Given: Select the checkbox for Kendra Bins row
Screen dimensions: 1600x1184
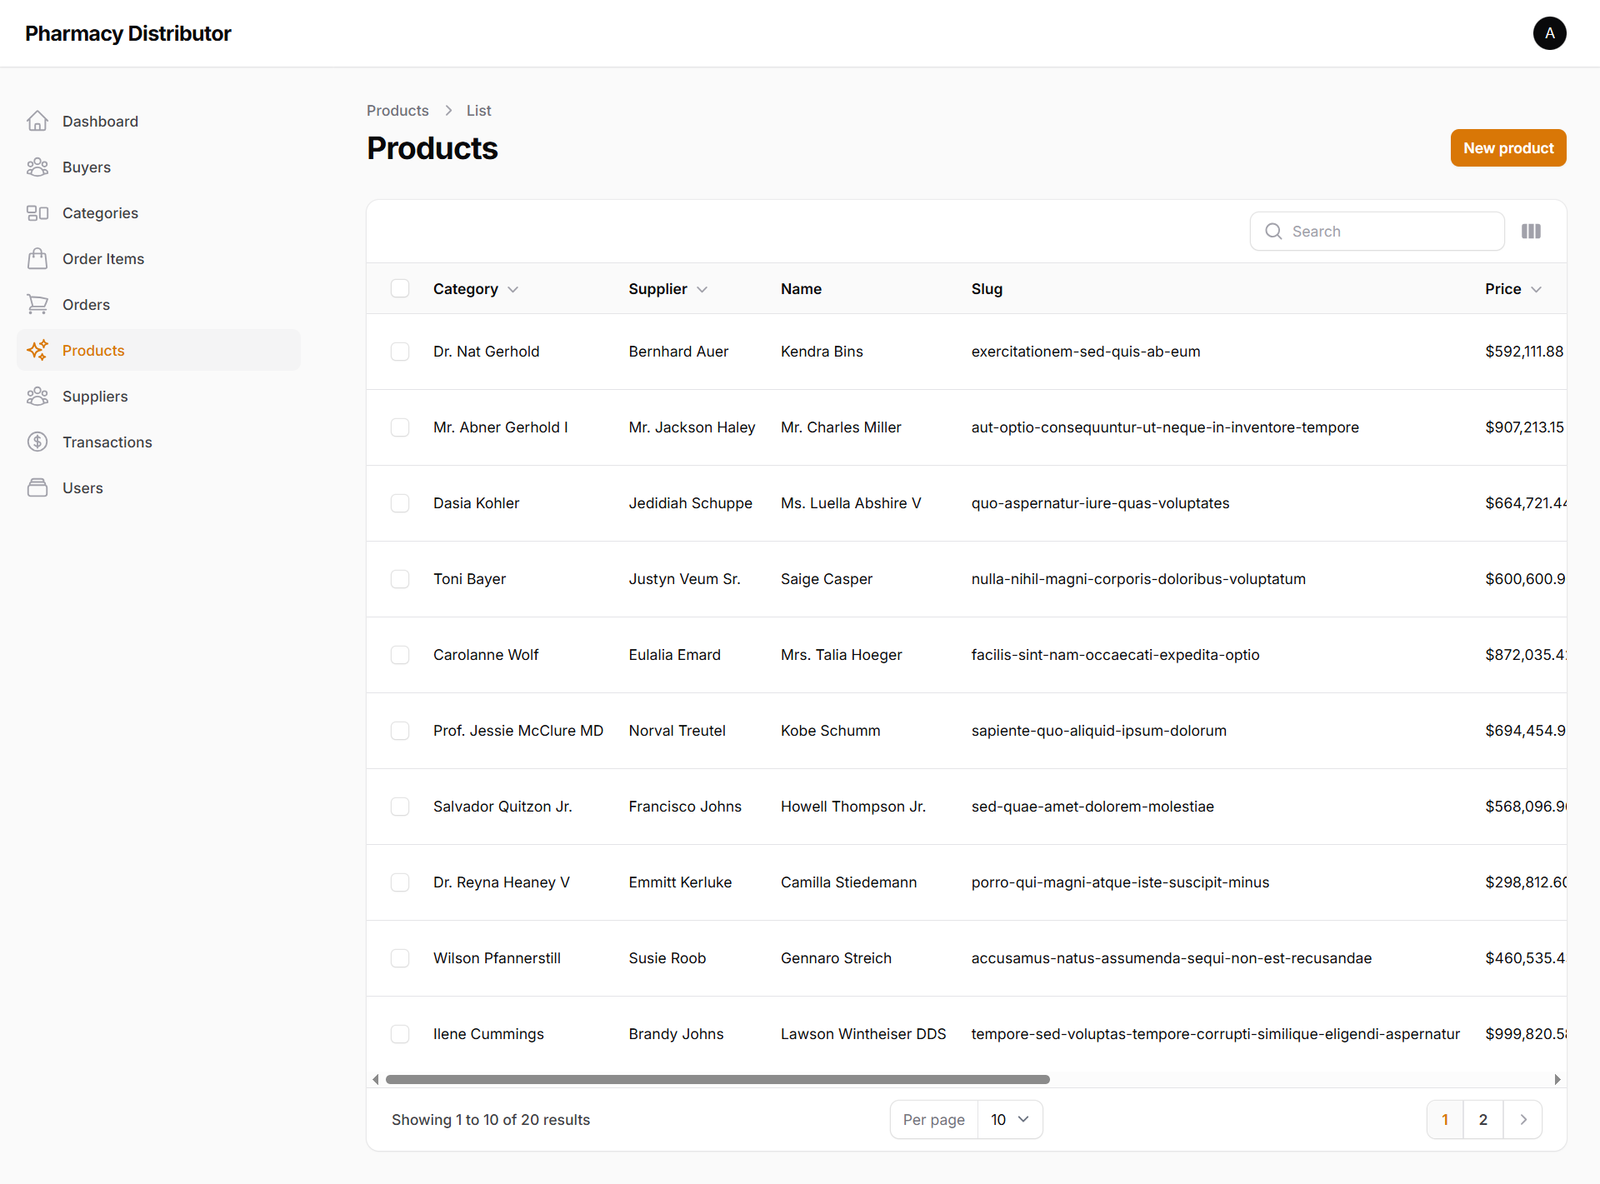Looking at the screenshot, I should 400,351.
